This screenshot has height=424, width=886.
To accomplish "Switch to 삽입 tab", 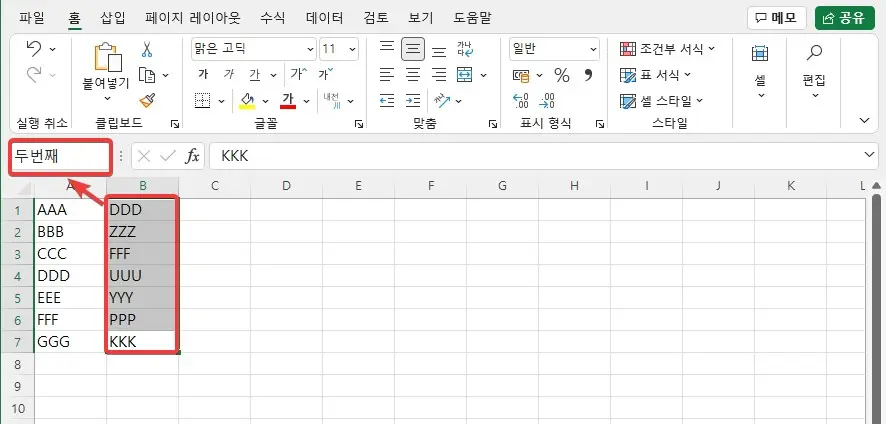I will tap(113, 18).
